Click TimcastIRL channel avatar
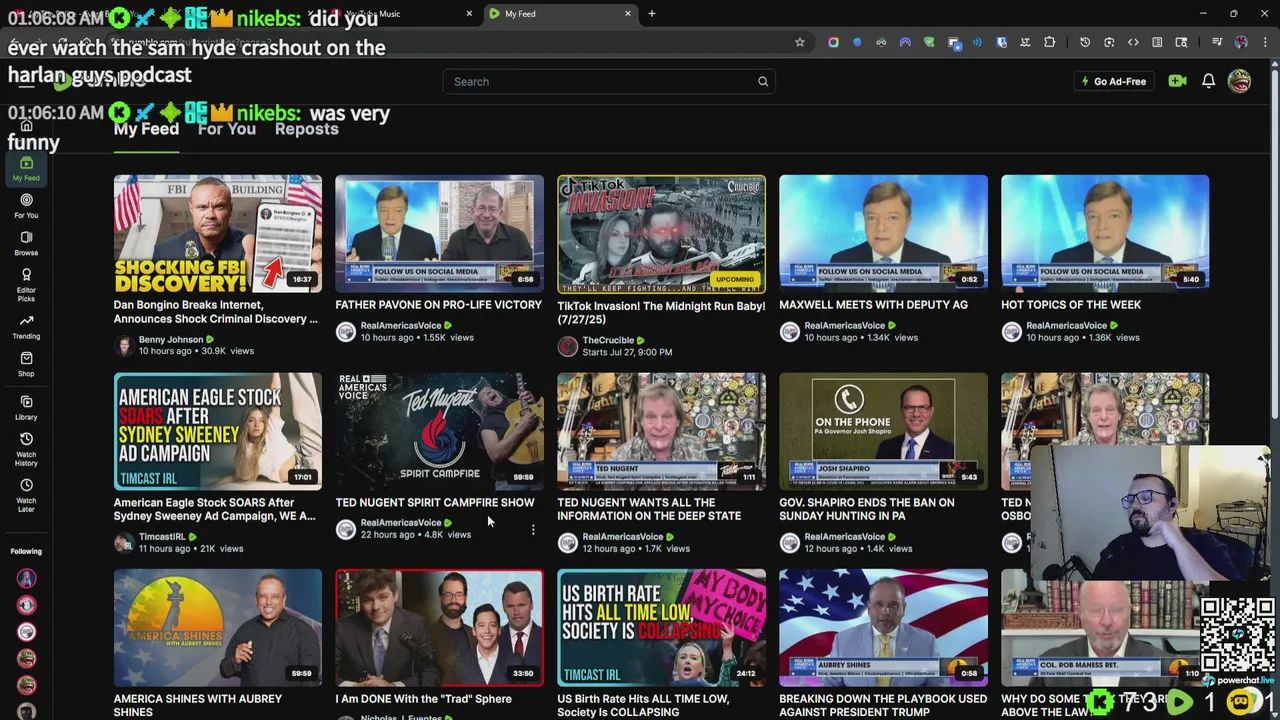The width and height of the screenshot is (1280, 720). tap(124, 543)
